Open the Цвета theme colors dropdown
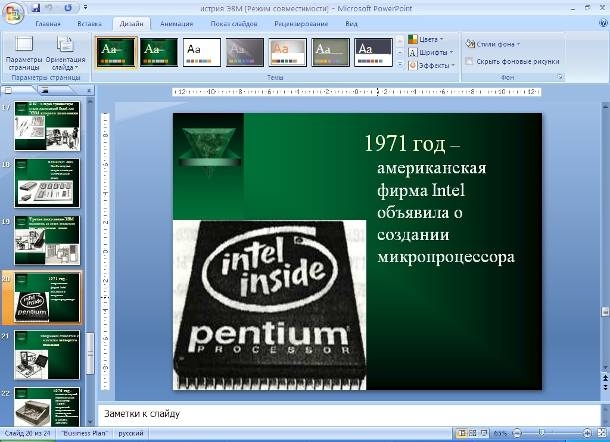Image resolution: width=610 pixels, height=442 pixels. [x=426, y=39]
